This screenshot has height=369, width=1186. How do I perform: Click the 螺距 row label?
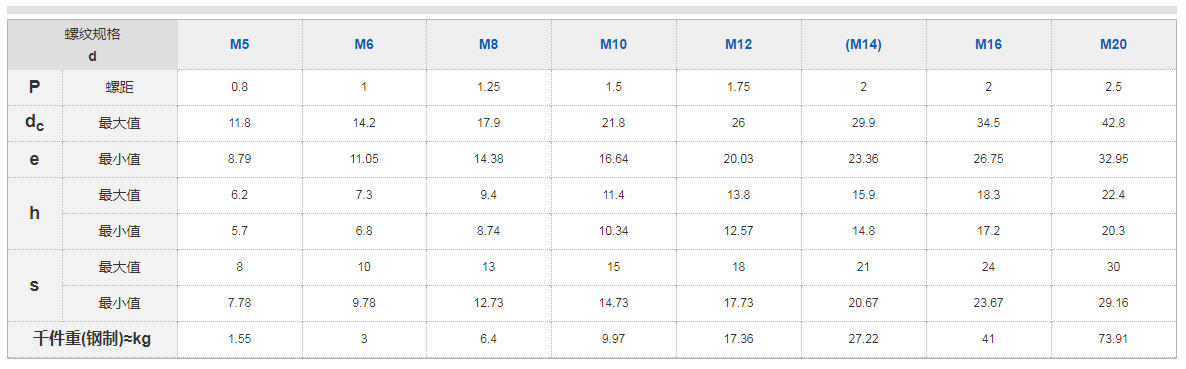click(x=120, y=87)
